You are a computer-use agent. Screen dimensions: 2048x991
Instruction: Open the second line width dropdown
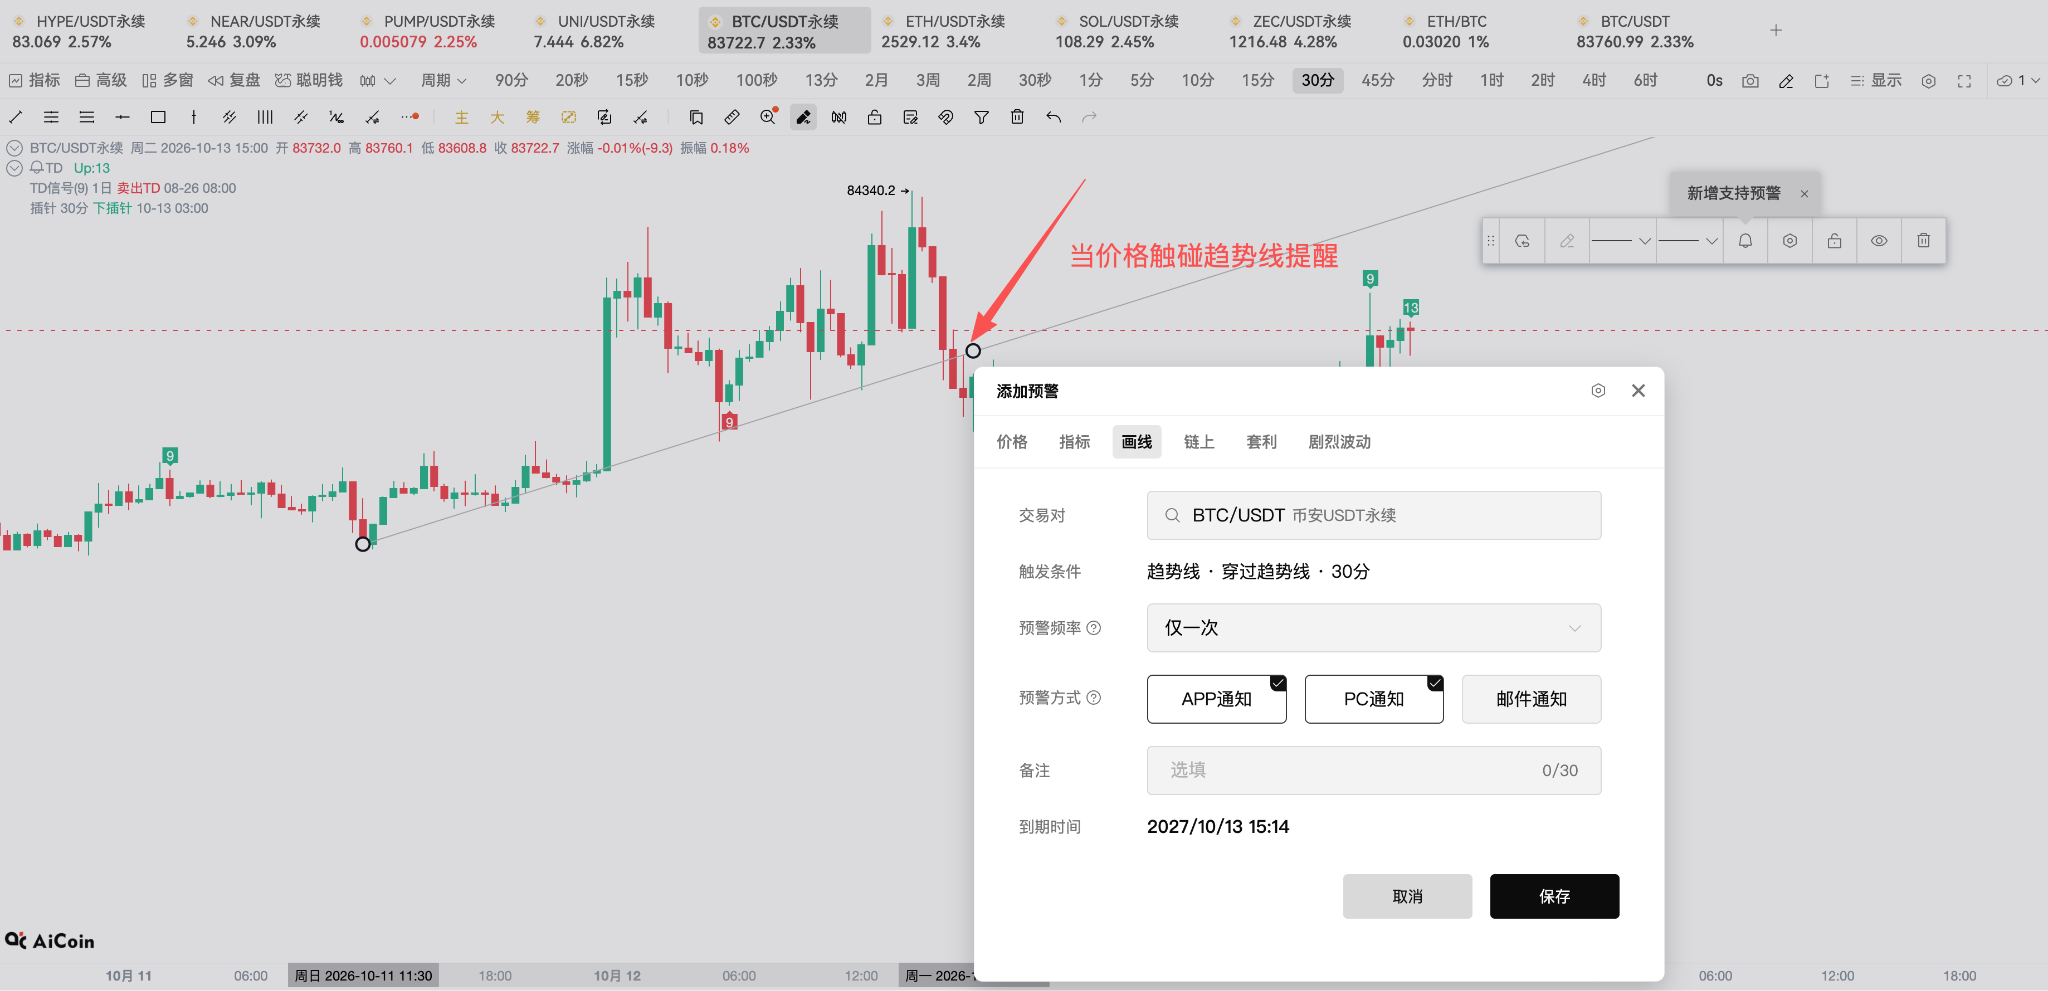pyautogui.click(x=1688, y=241)
